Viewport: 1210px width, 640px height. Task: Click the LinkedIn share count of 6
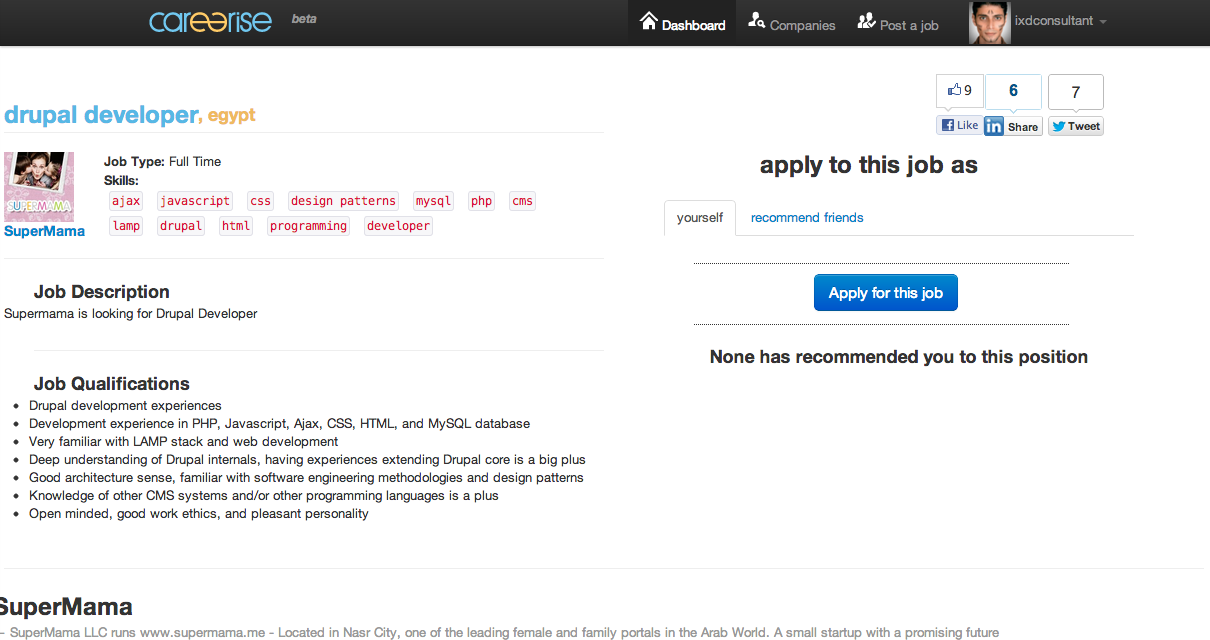pyautogui.click(x=1013, y=91)
